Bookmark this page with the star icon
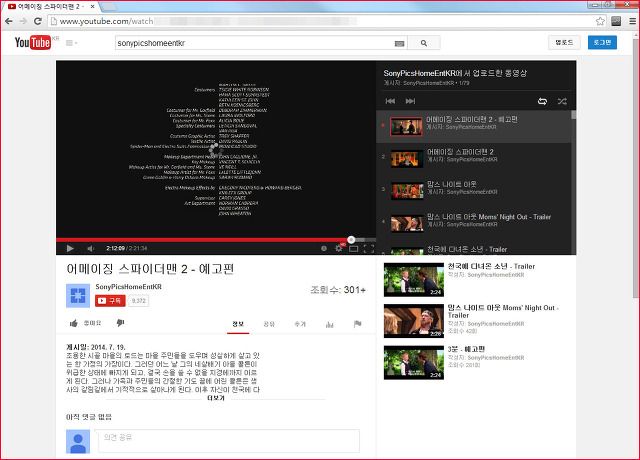The width and height of the screenshot is (640, 460). [x=600, y=21]
